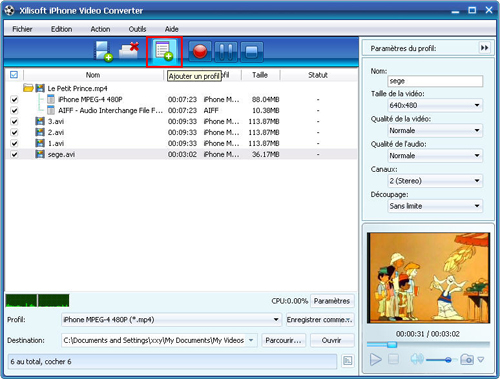
Task: Open the Fichier menu
Action: tap(22, 29)
